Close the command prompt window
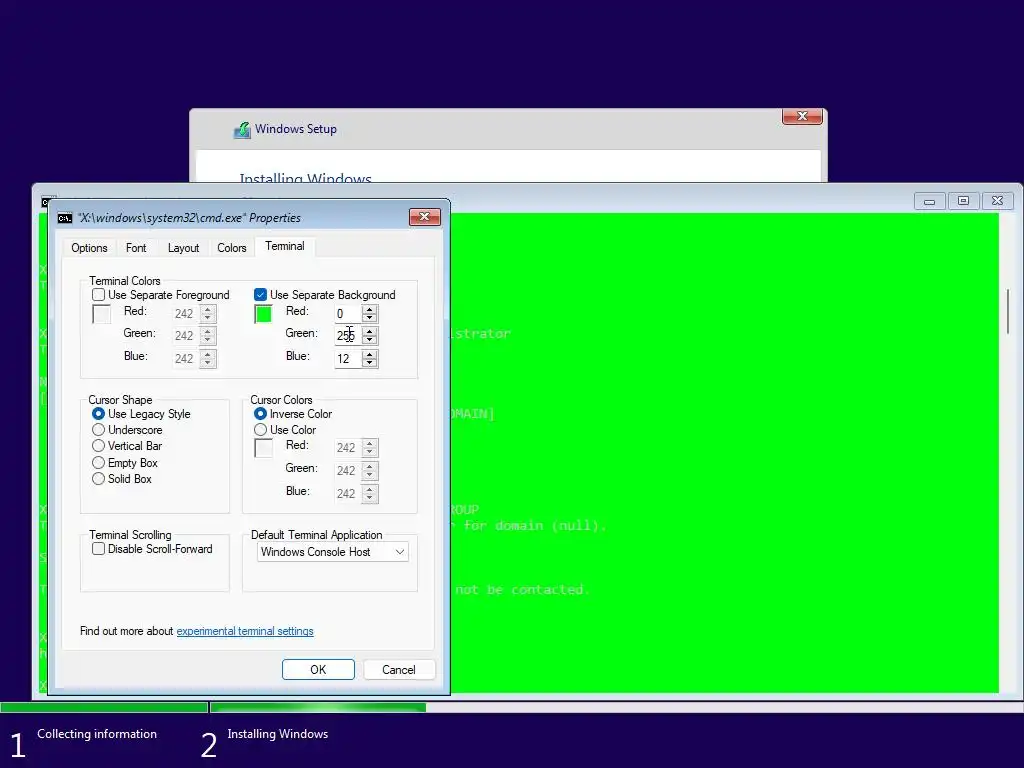 point(997,201)
